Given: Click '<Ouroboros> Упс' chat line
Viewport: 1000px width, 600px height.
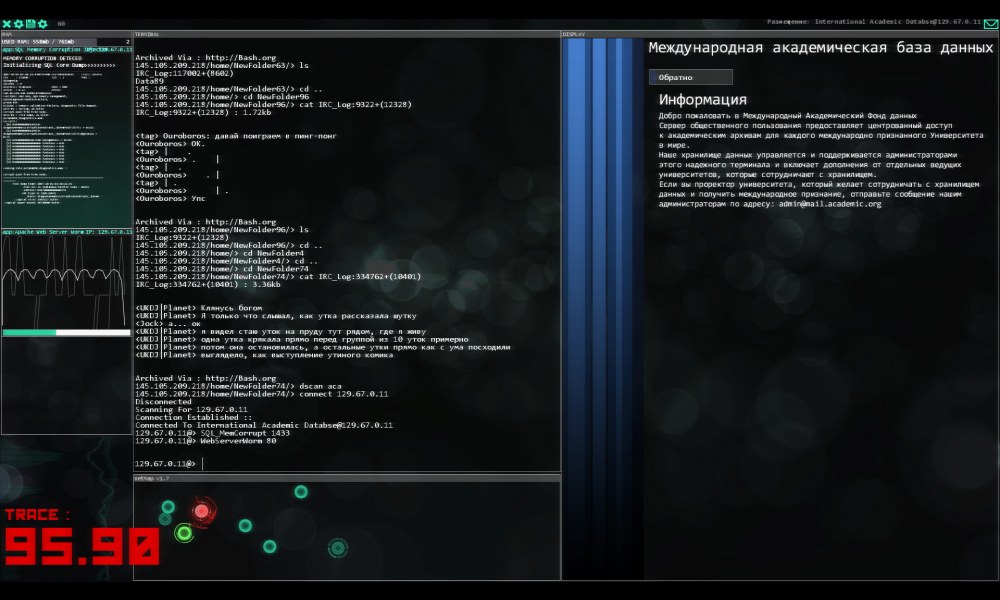Looking at the screenshot, I should pos(170,198).
